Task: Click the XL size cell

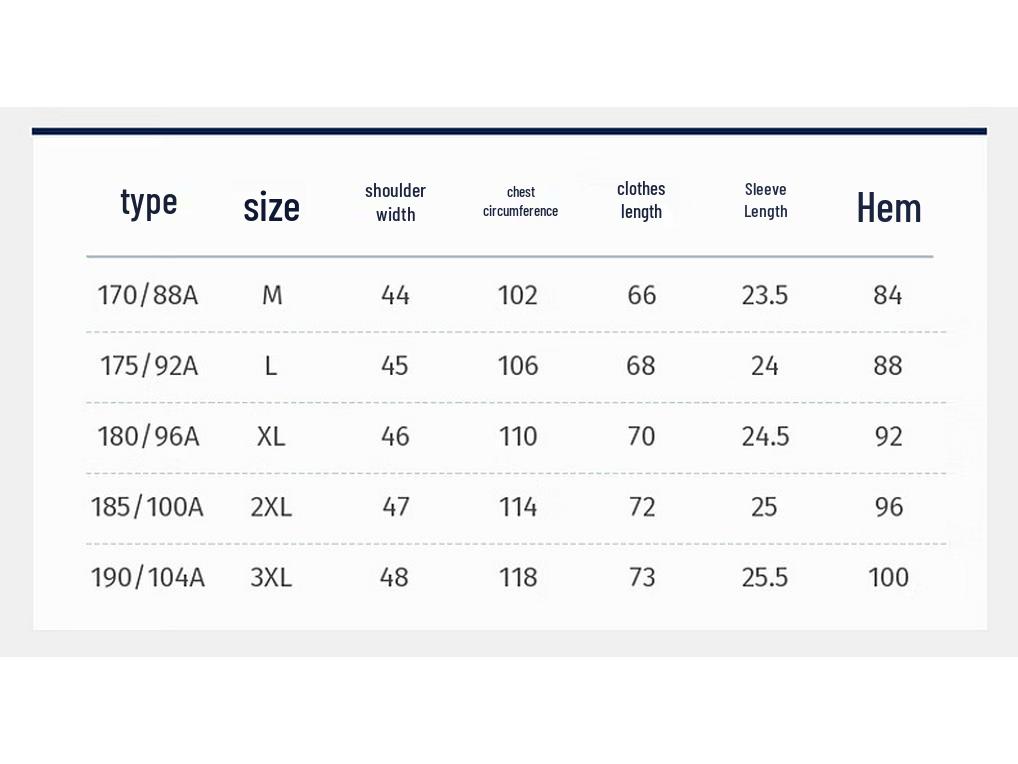Action: click(x=271, y=436)
